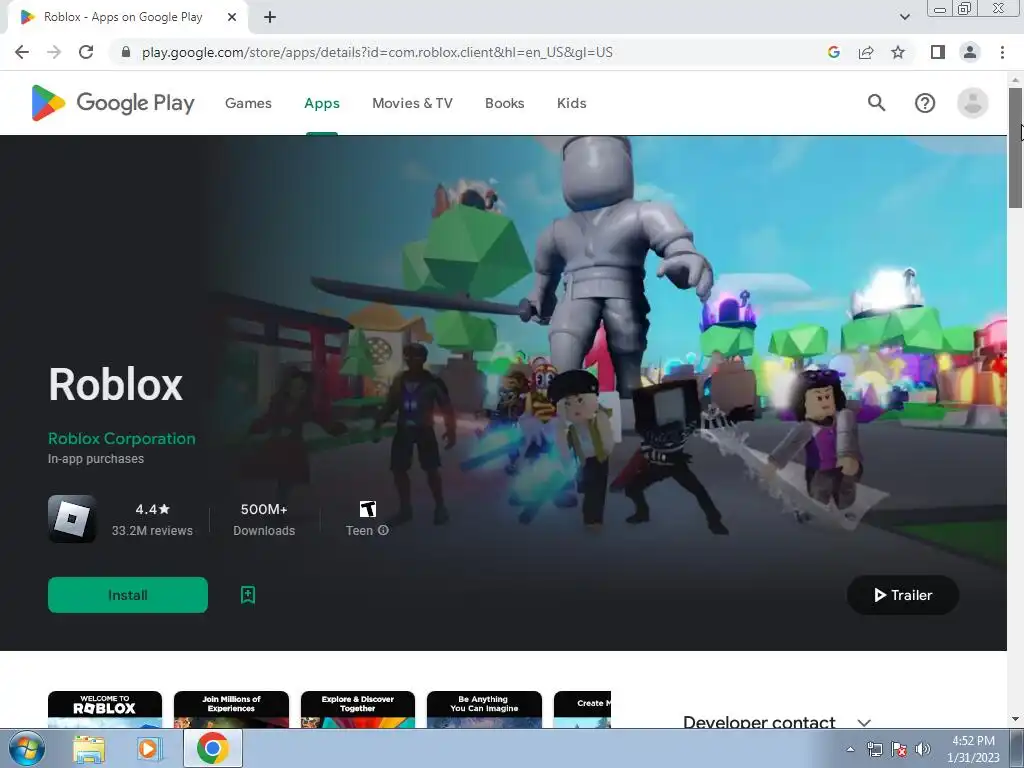Open a new browser tab
The height and width of the screenshot is (768, 1024).
(x=270, y=17)
